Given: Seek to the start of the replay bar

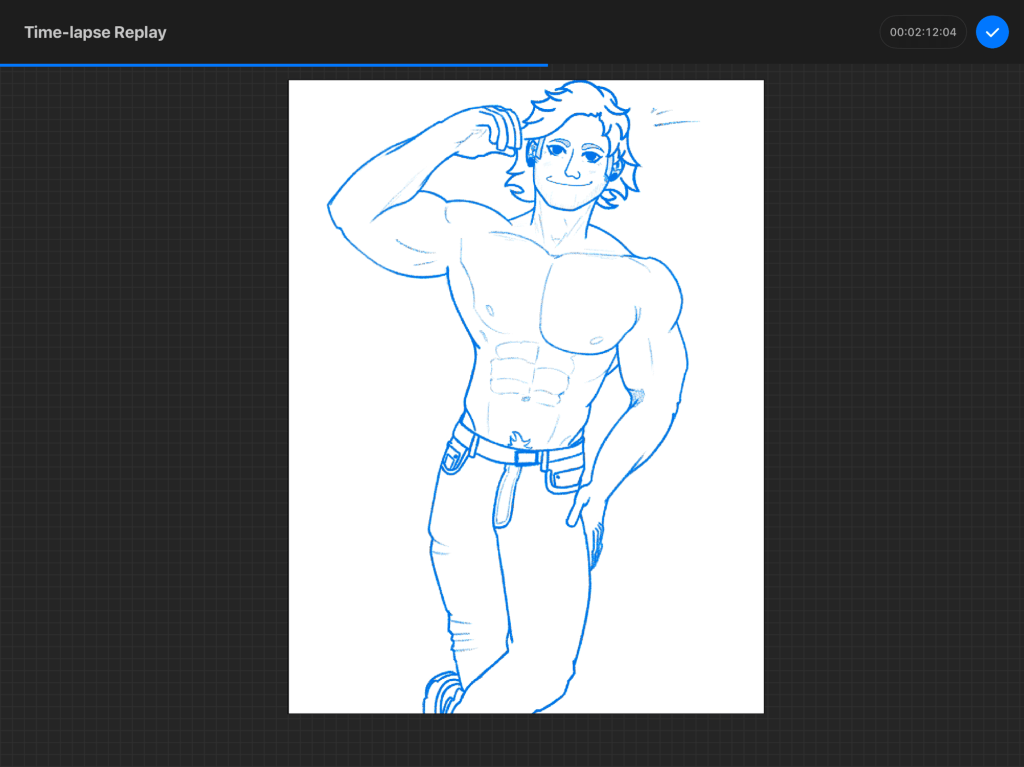Looking at the screenshot, I should point(3,65).
